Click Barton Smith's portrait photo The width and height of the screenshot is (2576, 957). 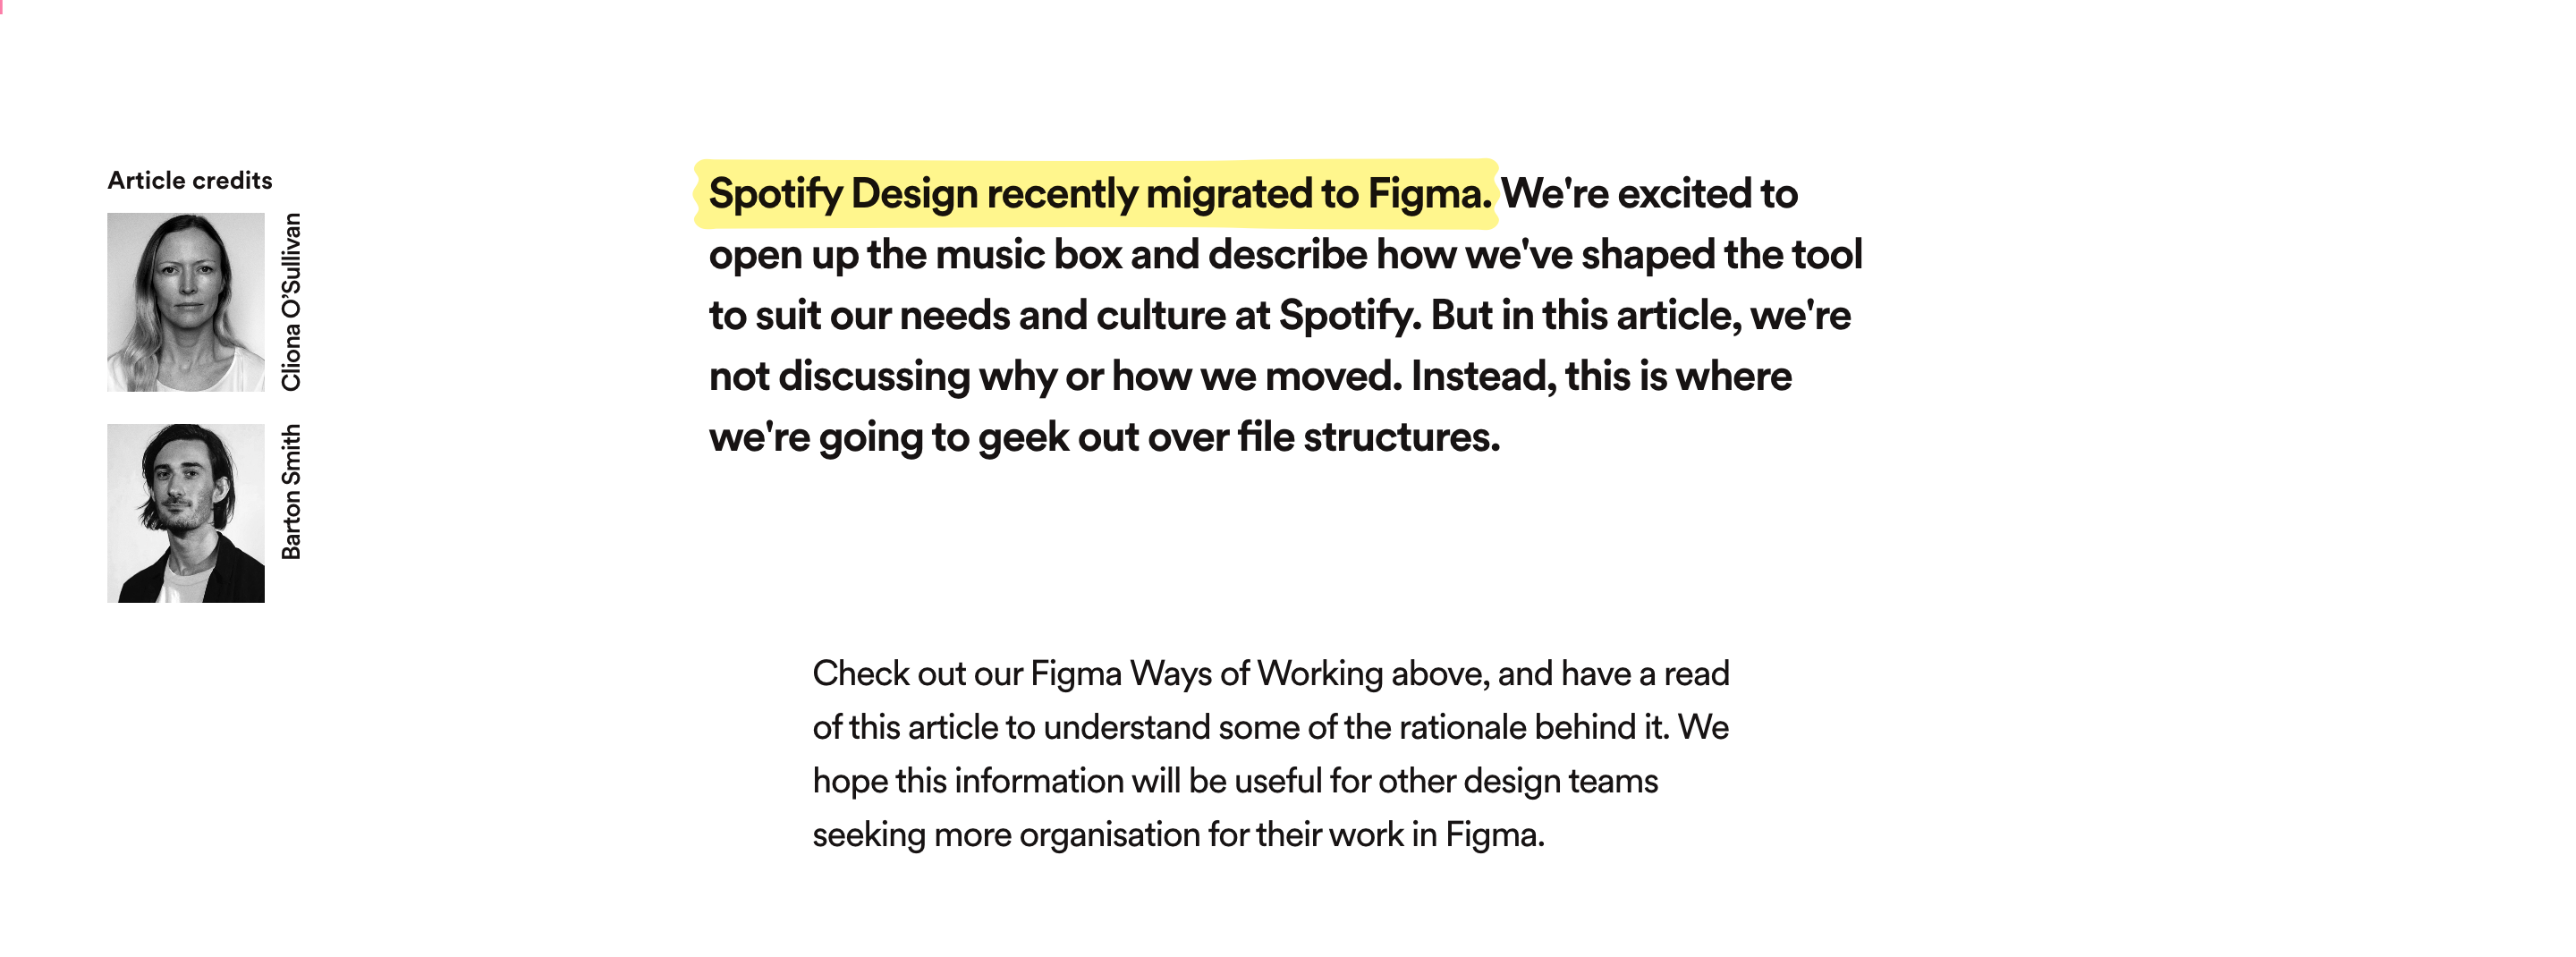[186, 513]
